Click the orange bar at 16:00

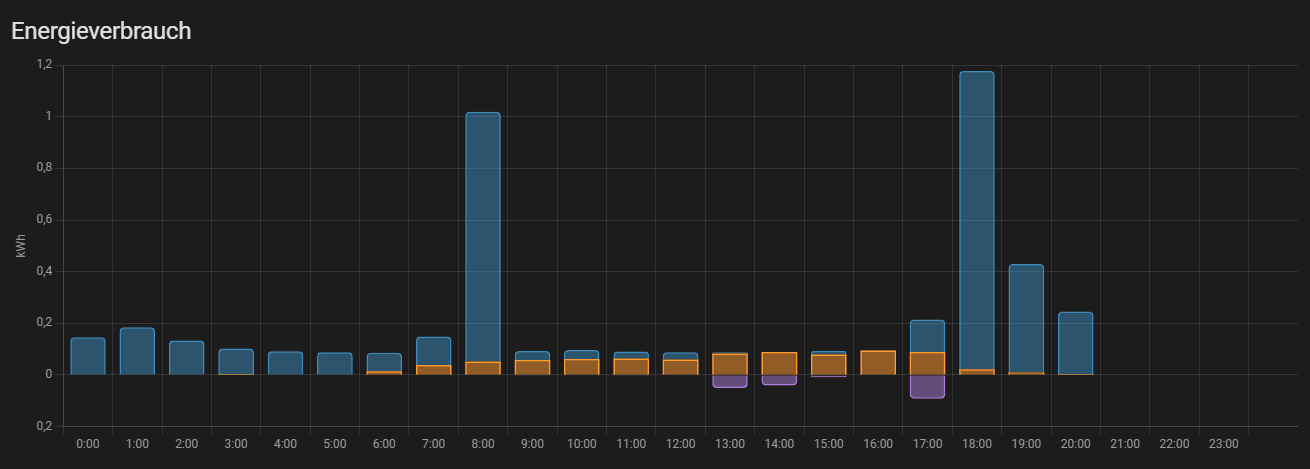pyautogui.click(x=878, y=363)
